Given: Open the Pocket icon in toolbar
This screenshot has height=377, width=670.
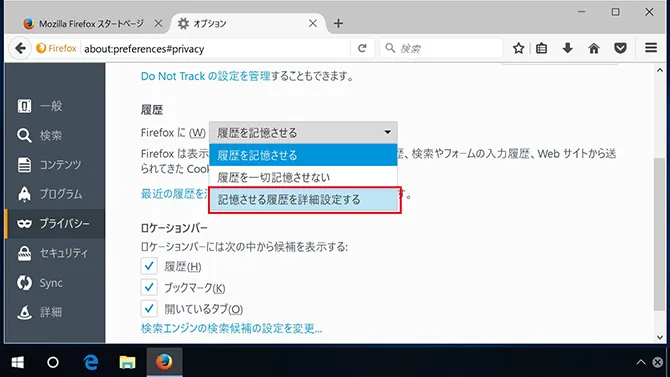Looking at the screenshot, I should click(x=620, y=48).
